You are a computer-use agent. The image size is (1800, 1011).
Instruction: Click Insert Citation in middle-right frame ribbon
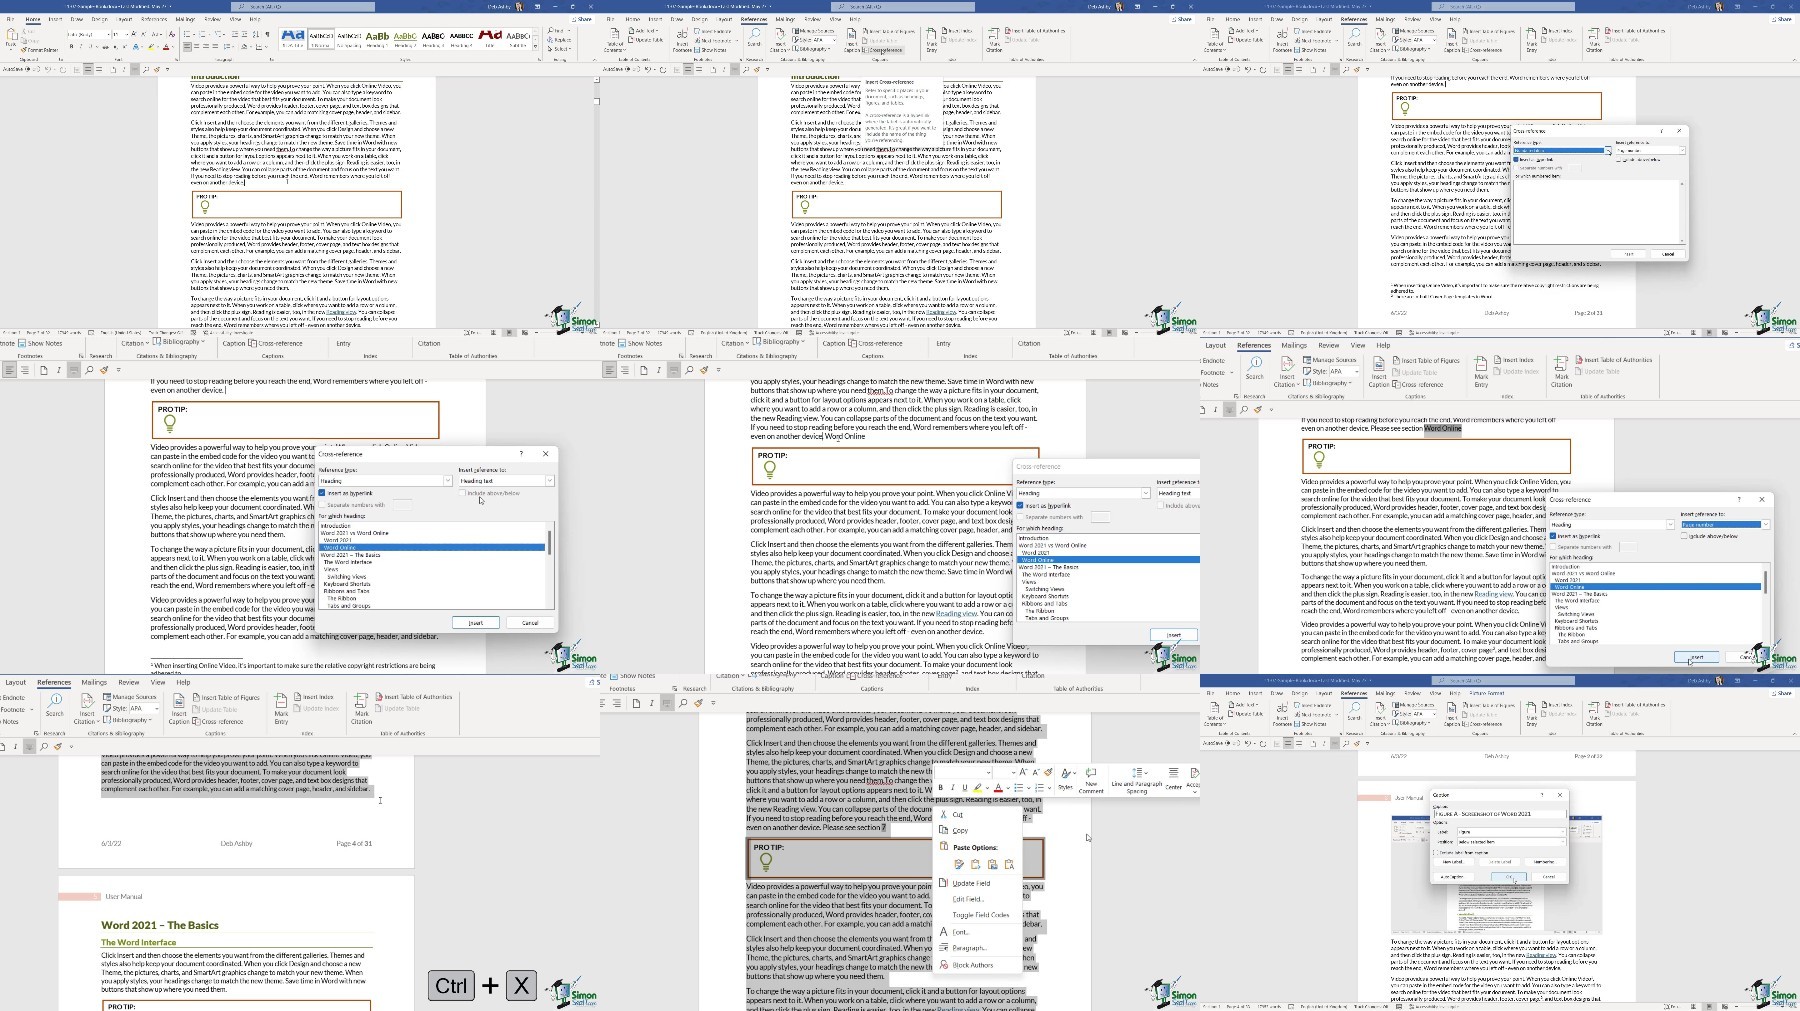click(1286, 372)
